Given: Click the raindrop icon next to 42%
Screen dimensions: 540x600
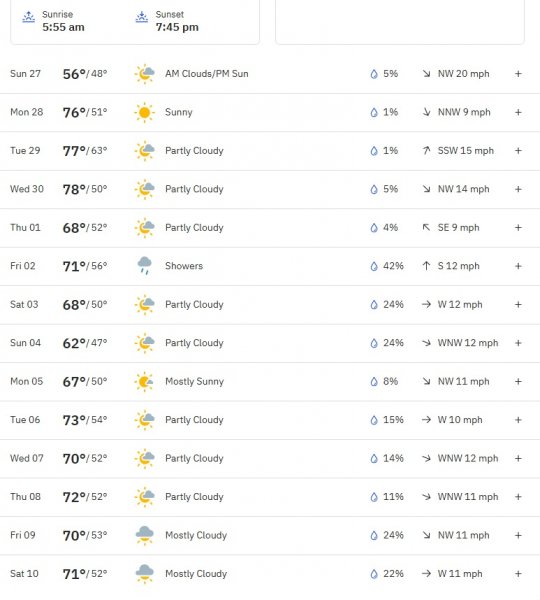Looking at the screenshot, I should click(x=374, y=266).
